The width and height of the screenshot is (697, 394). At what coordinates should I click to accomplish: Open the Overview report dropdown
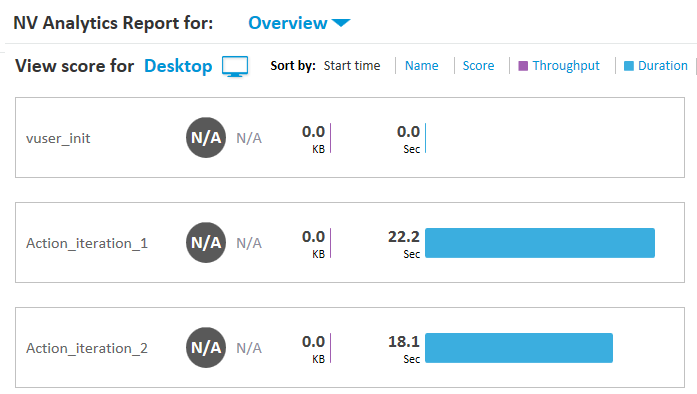point(299,23)
